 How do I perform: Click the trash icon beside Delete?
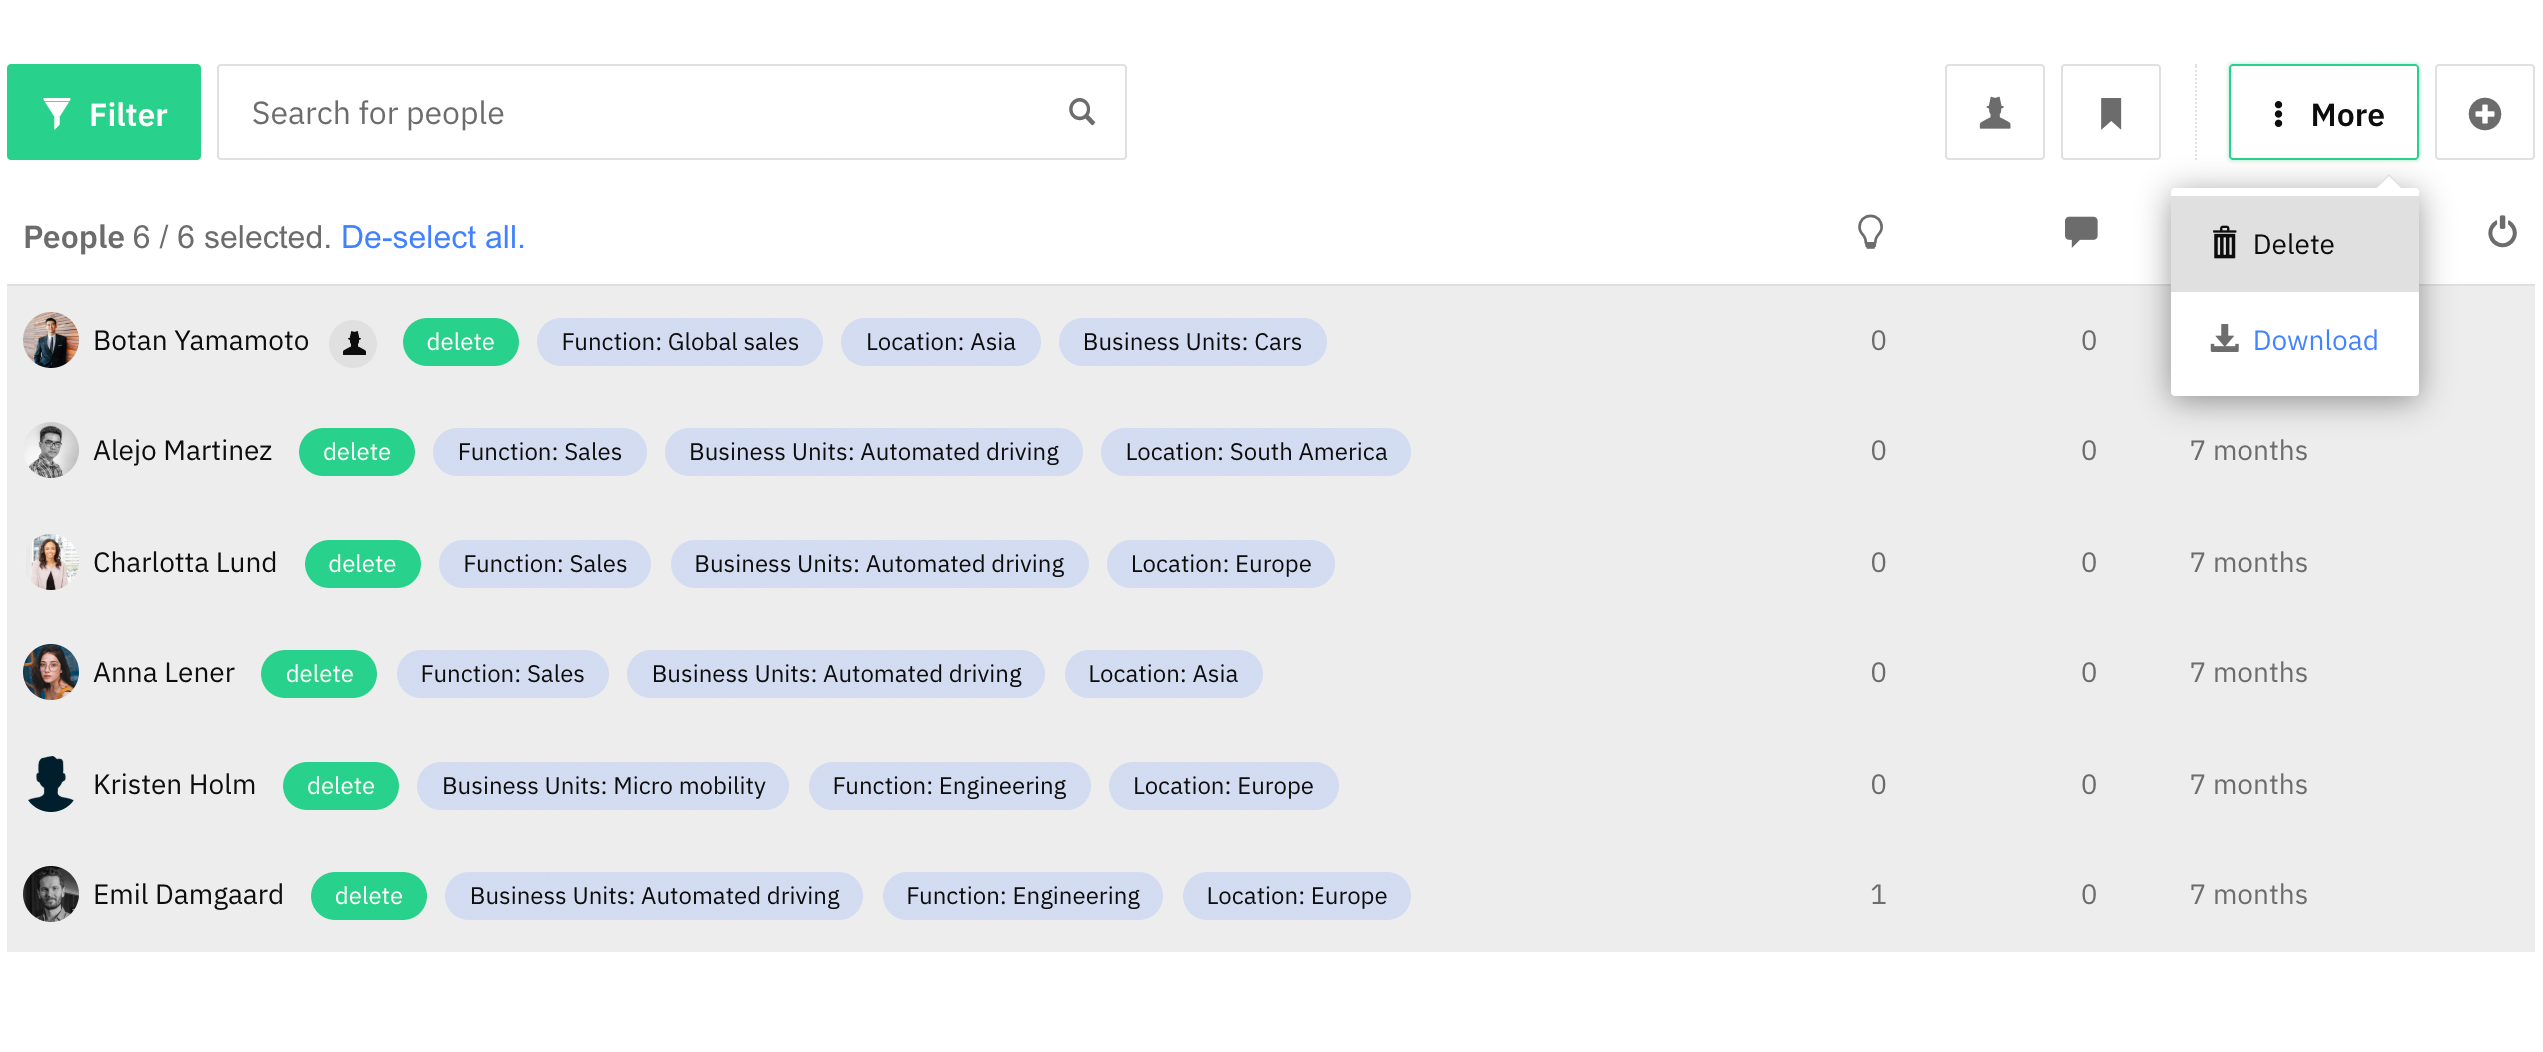(2224, 243)
